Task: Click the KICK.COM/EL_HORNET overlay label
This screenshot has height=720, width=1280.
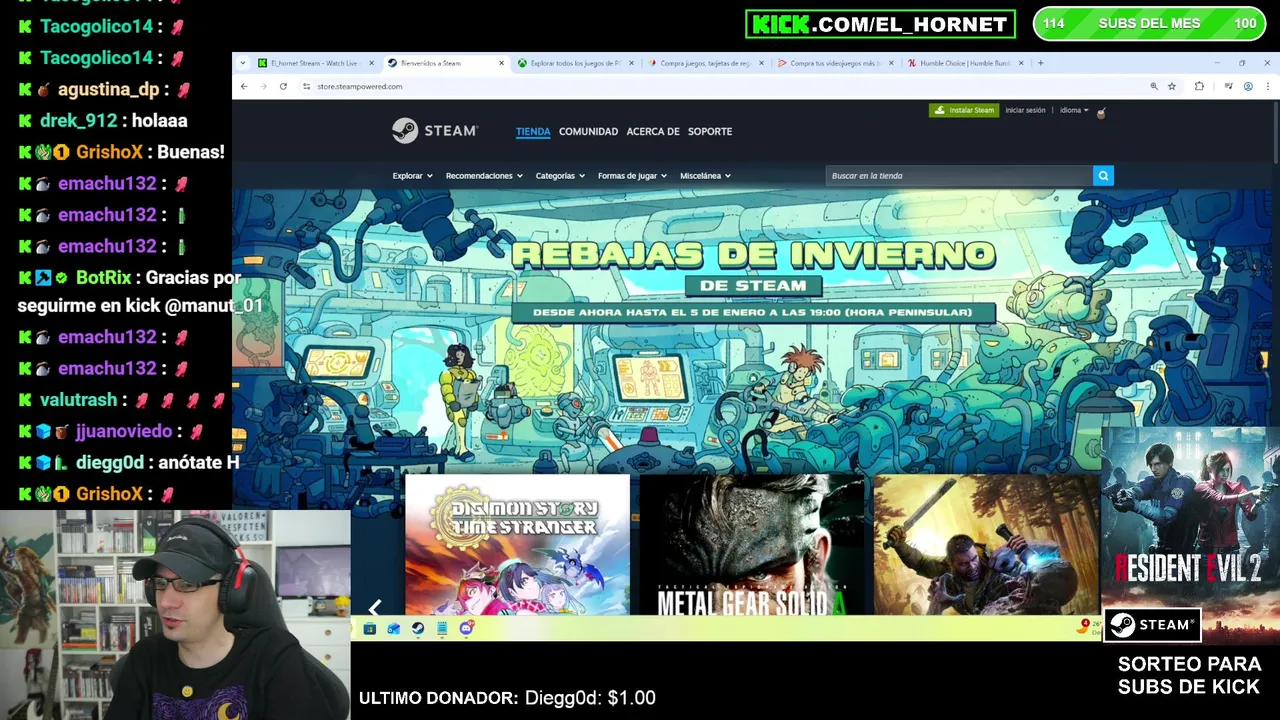Action: coord(880,24)
